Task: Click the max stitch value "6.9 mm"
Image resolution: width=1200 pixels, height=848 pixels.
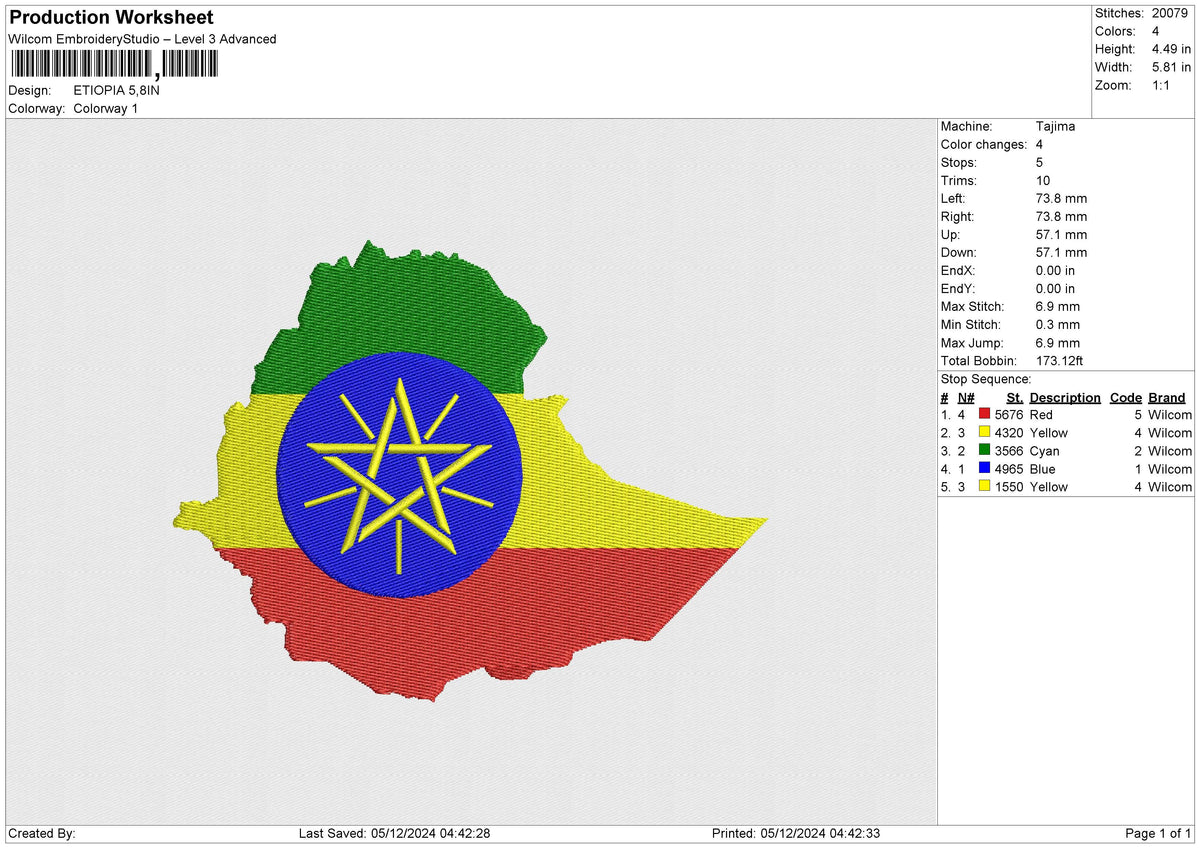Action: click(1058, 306)
